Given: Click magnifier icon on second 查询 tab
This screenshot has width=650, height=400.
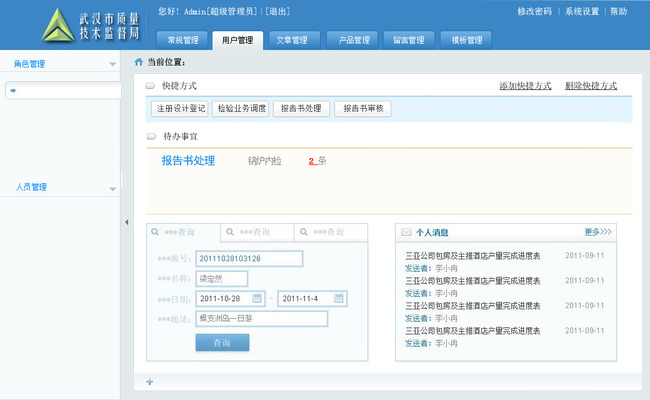Looking at the screenshot, I should 229,232.
